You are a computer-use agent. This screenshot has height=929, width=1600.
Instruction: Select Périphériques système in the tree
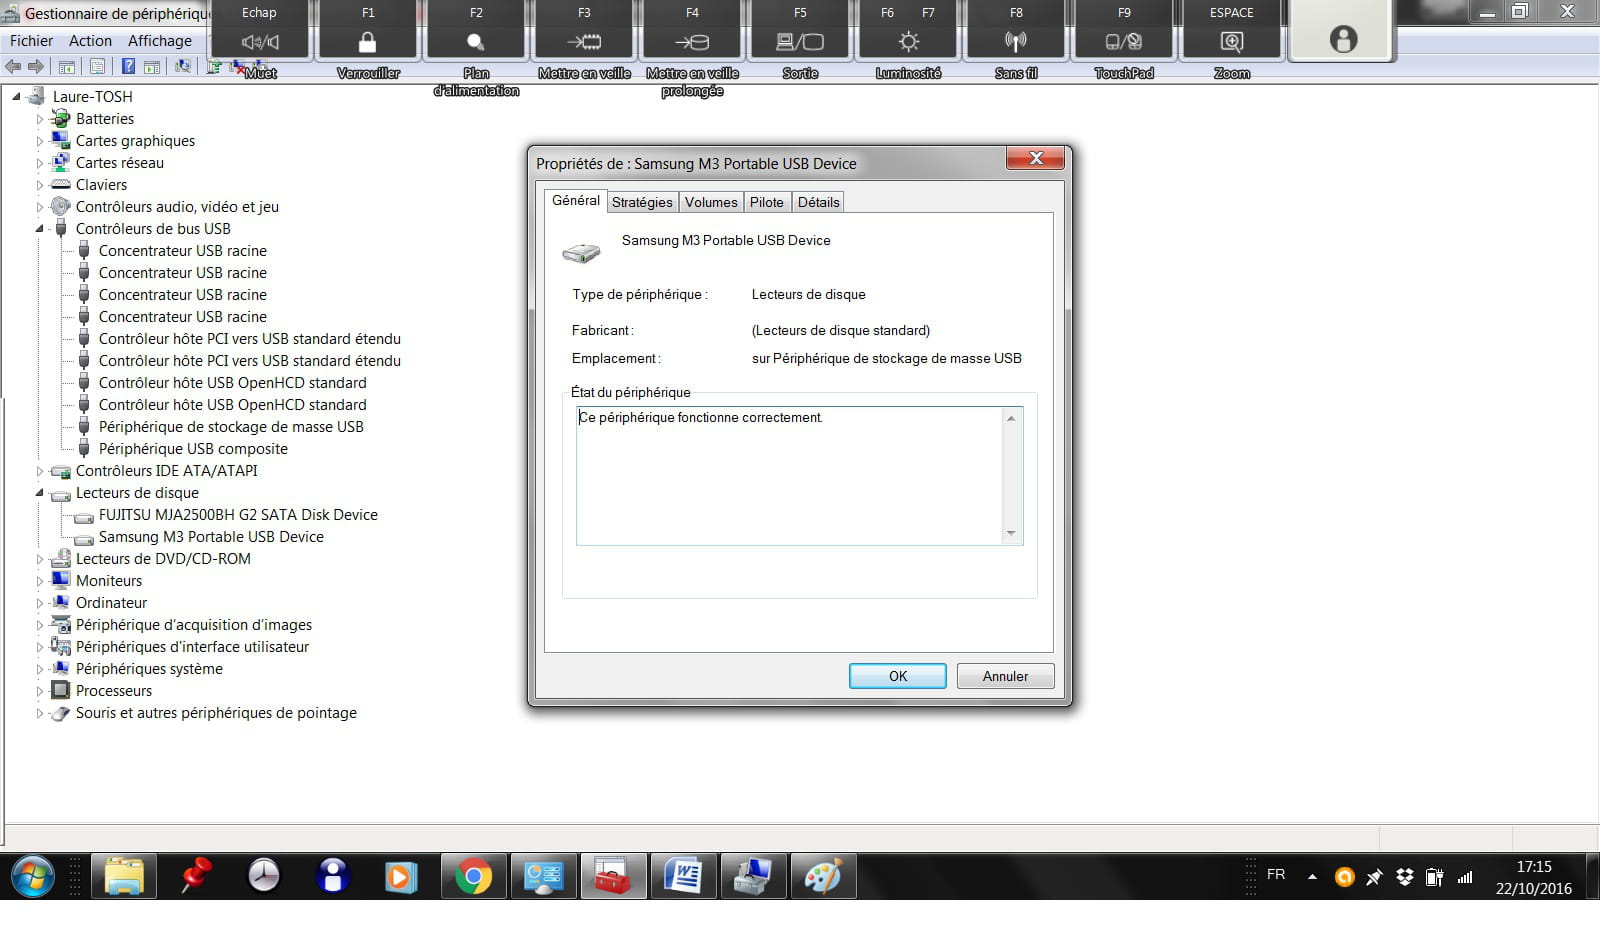pos(149,669)
